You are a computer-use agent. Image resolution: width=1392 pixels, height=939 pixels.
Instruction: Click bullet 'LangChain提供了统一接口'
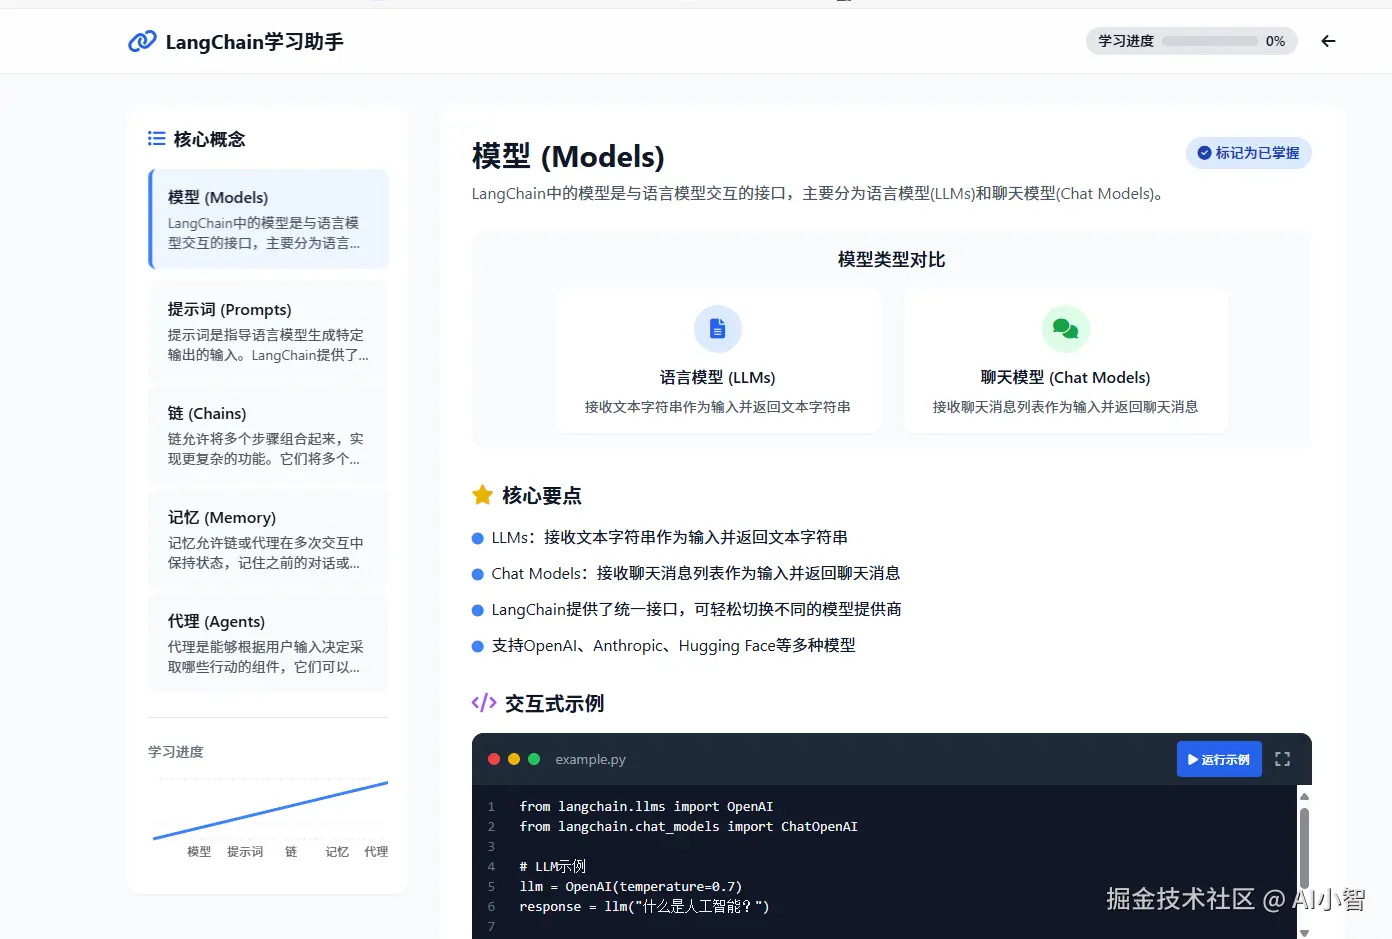(x=696, y=610)
